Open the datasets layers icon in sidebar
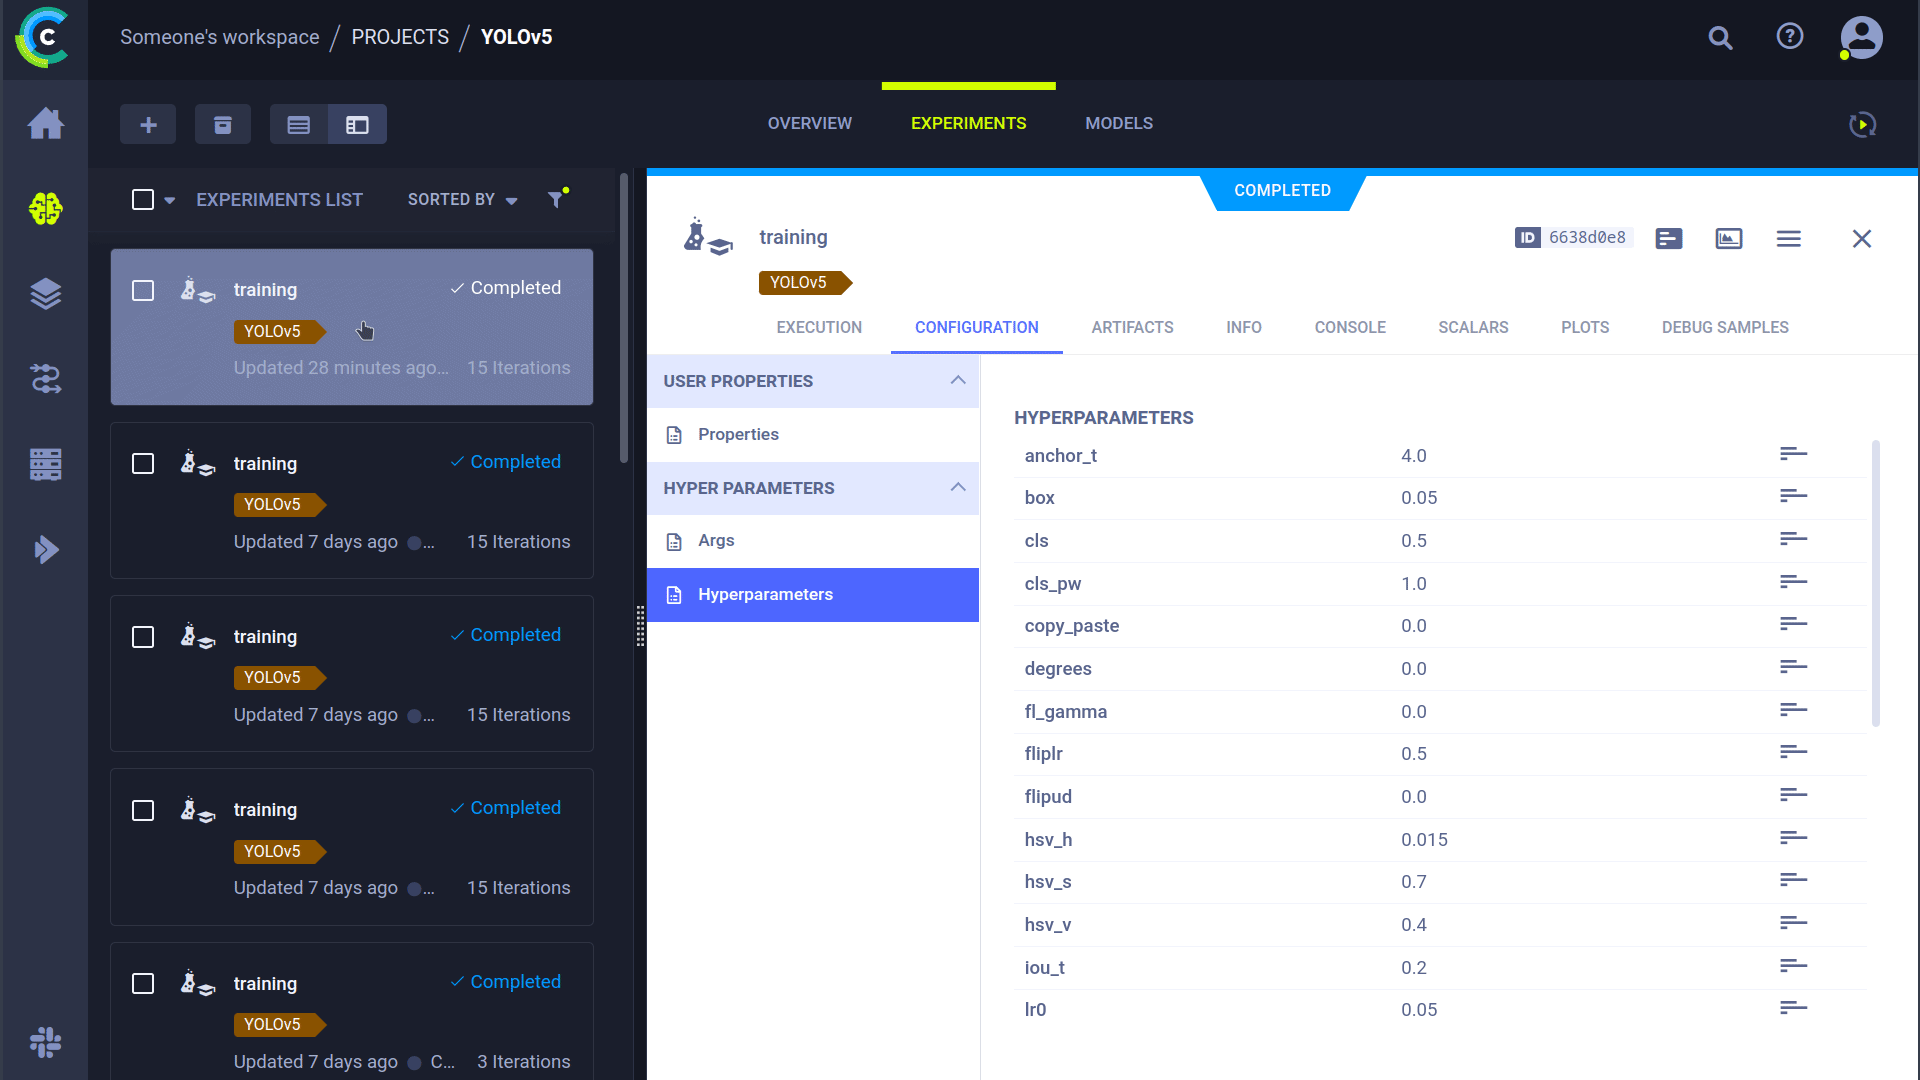 point(45,294)
